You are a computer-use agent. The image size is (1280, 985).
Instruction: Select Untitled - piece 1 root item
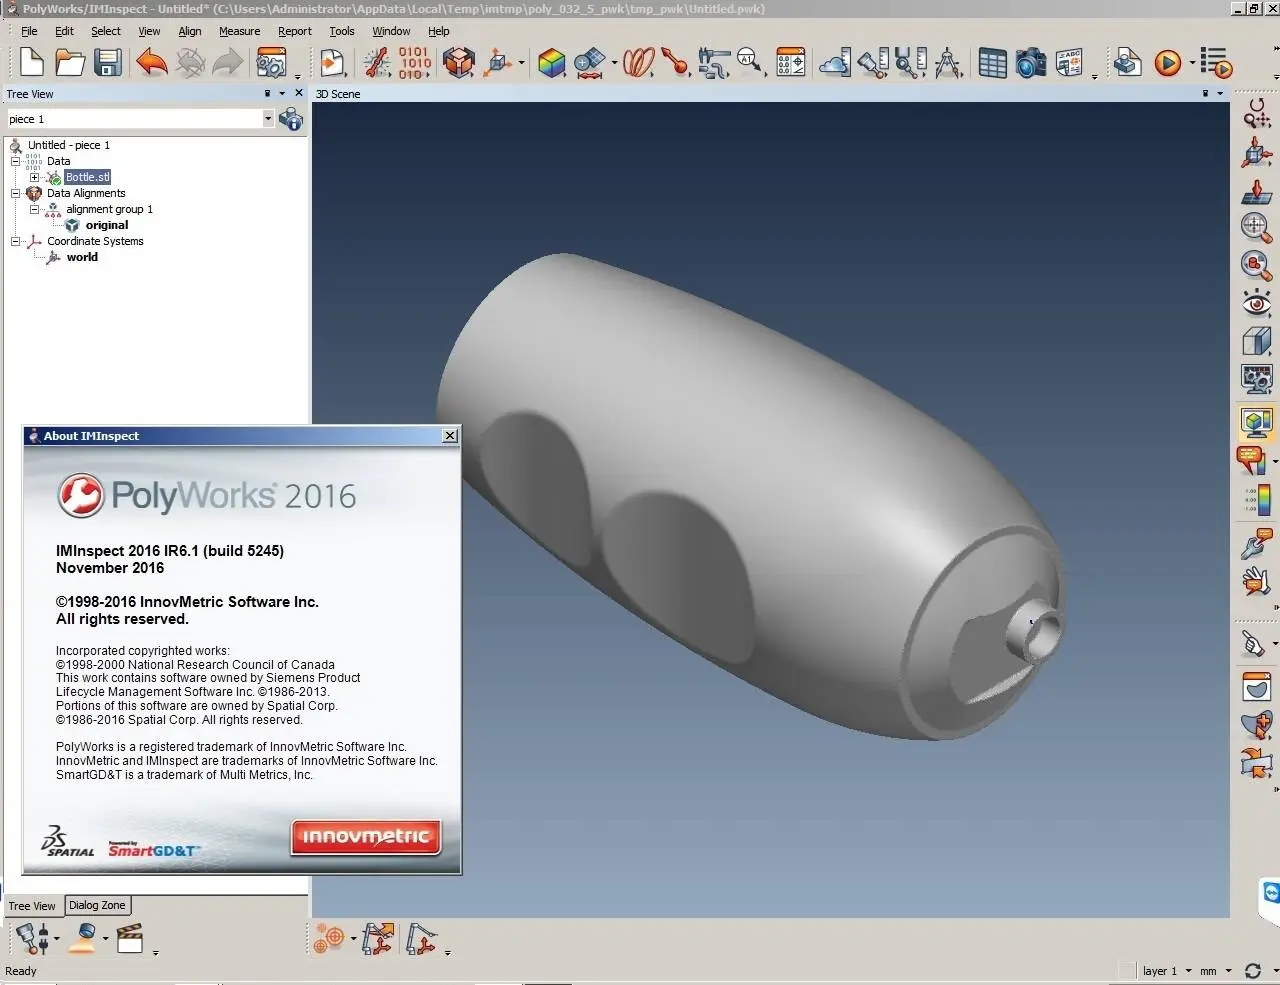pyautogui.click(x=69, y=145)
